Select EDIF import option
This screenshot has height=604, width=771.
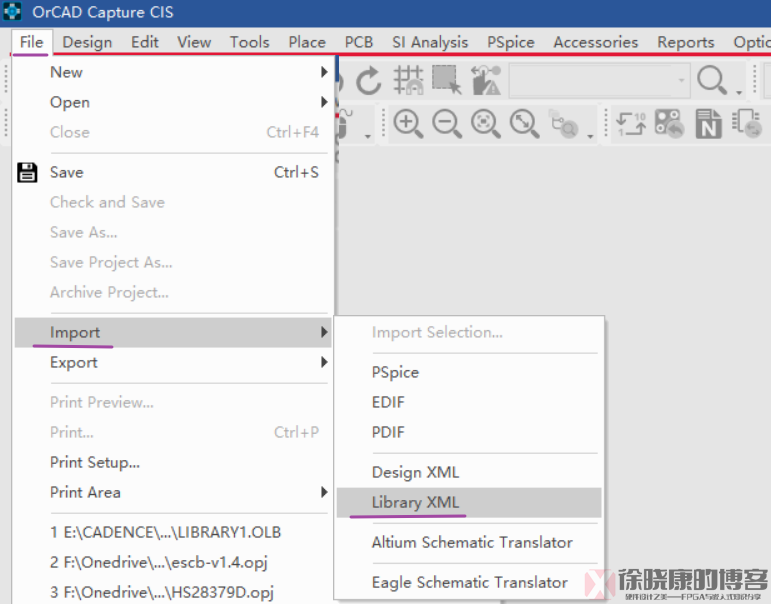pyautogui.click(x=469, y=402)
